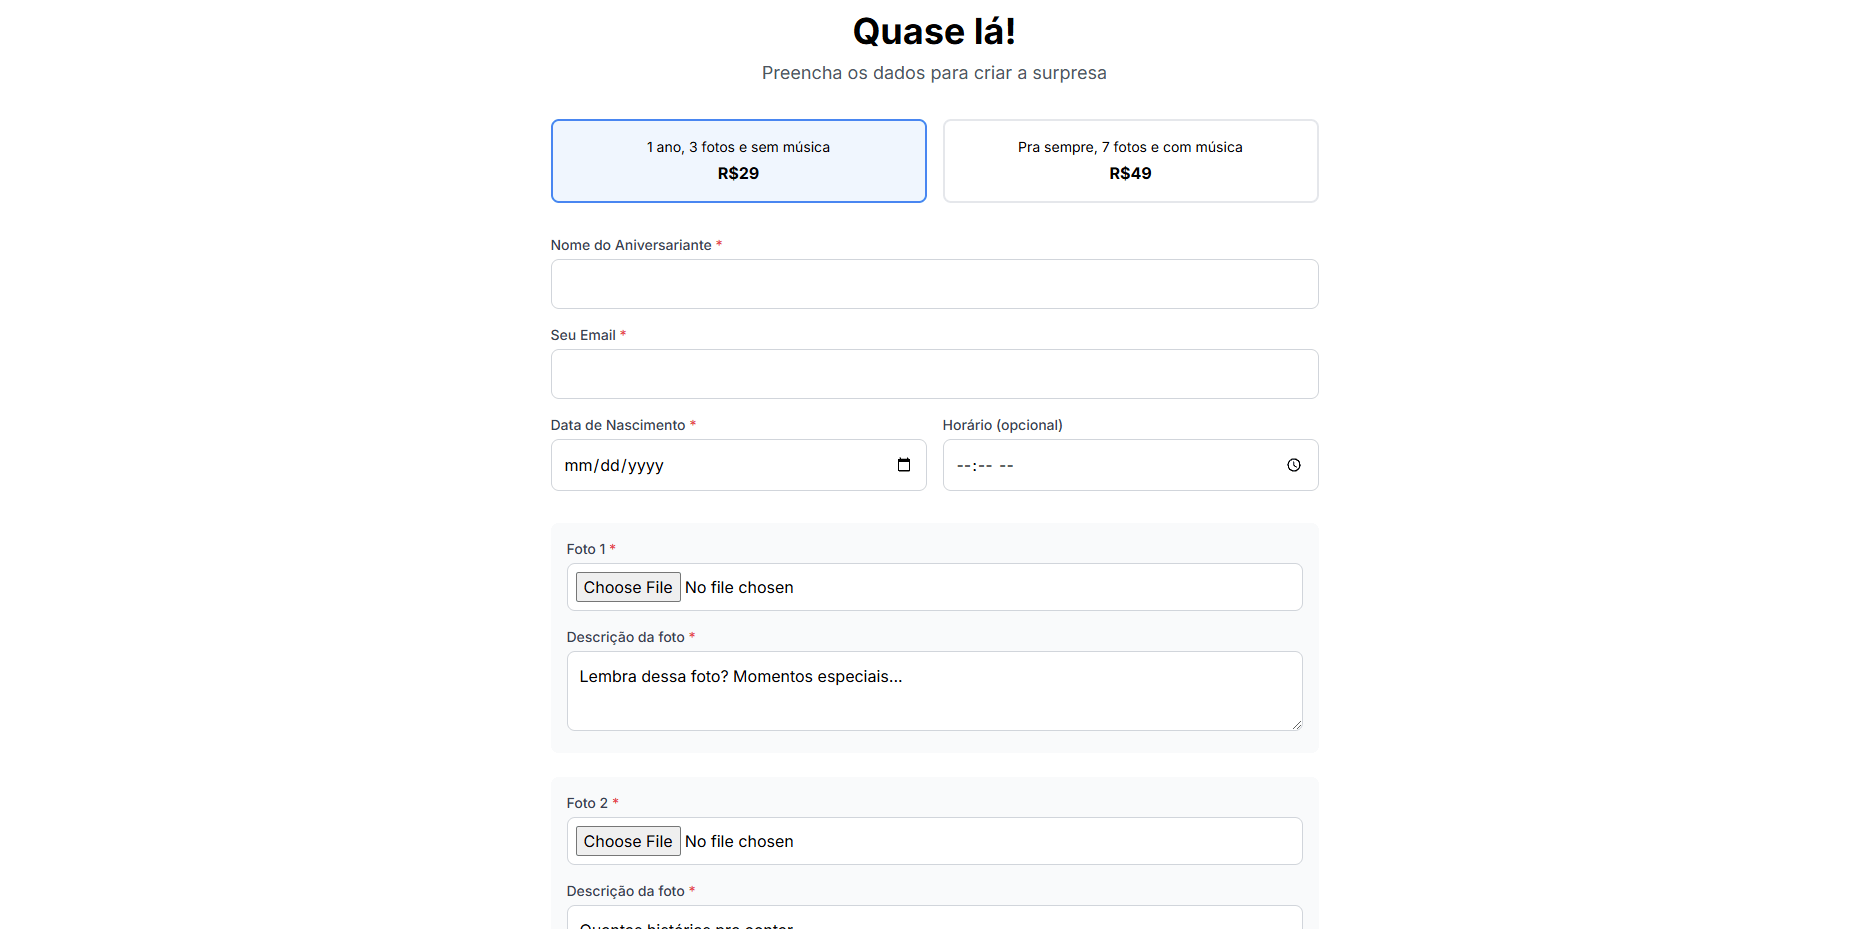1876x929 pixels.
Task: Click 'No file chosen' text for Foto 1
Action: coord(739,588)
